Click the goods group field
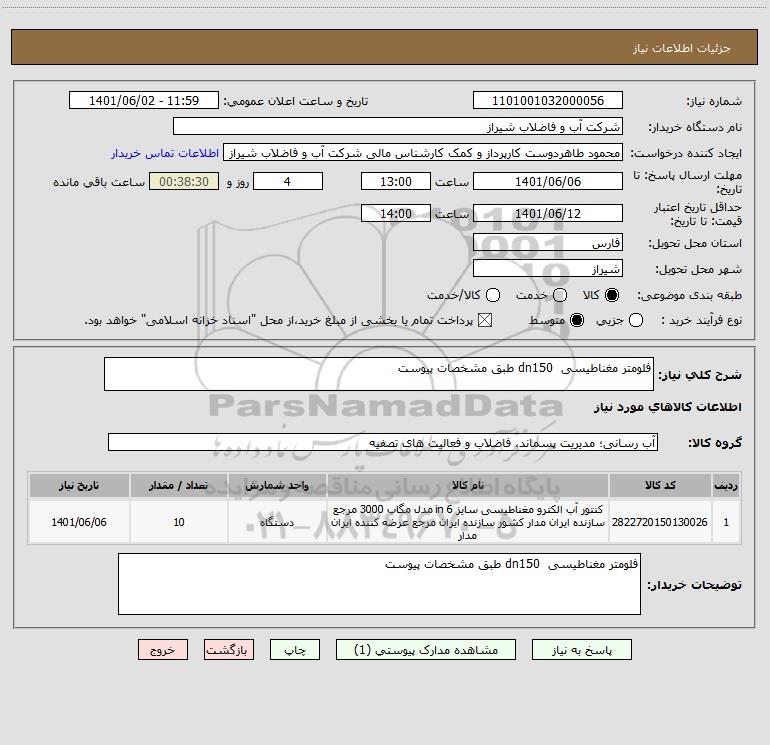Screen dimensions: 770x745 click(x=383, y=442)
